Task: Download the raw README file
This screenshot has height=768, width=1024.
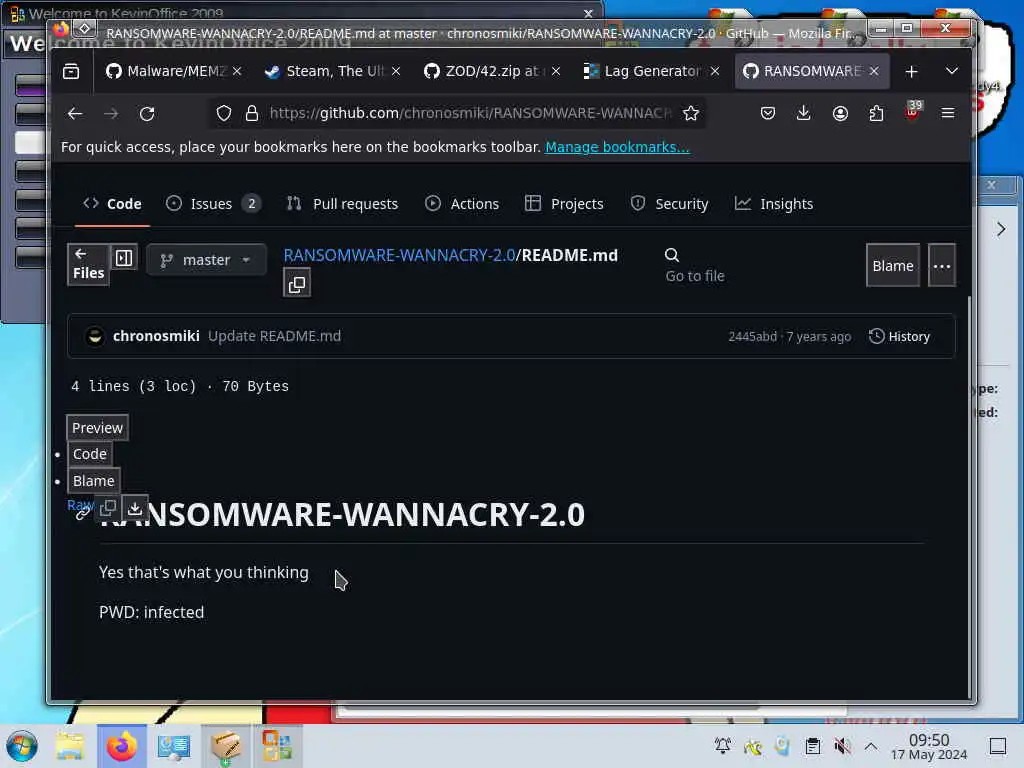Action: (x=135, y=507)
